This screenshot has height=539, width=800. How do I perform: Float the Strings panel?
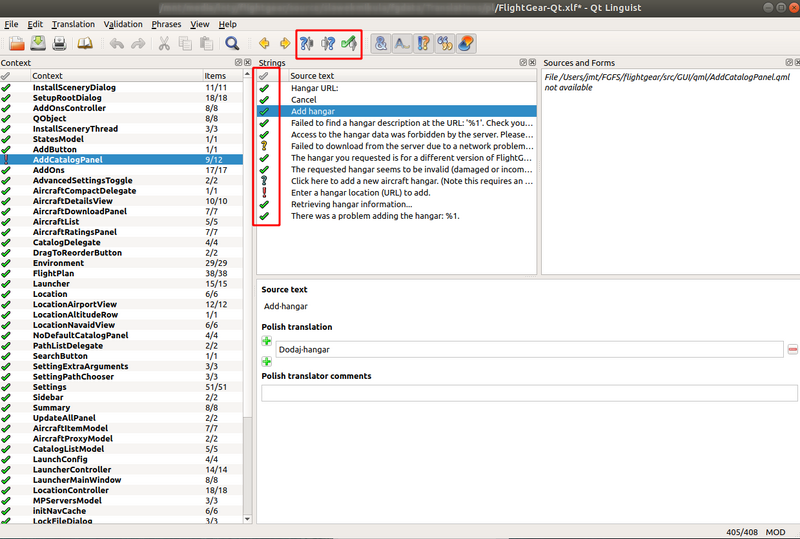523,62
